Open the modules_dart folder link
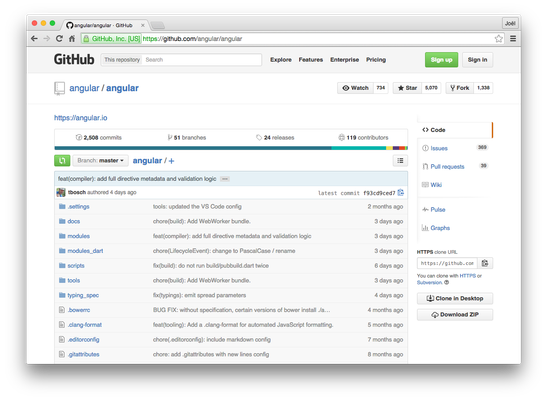This screenshot has width=546, height=400. (x=85, y=251)
